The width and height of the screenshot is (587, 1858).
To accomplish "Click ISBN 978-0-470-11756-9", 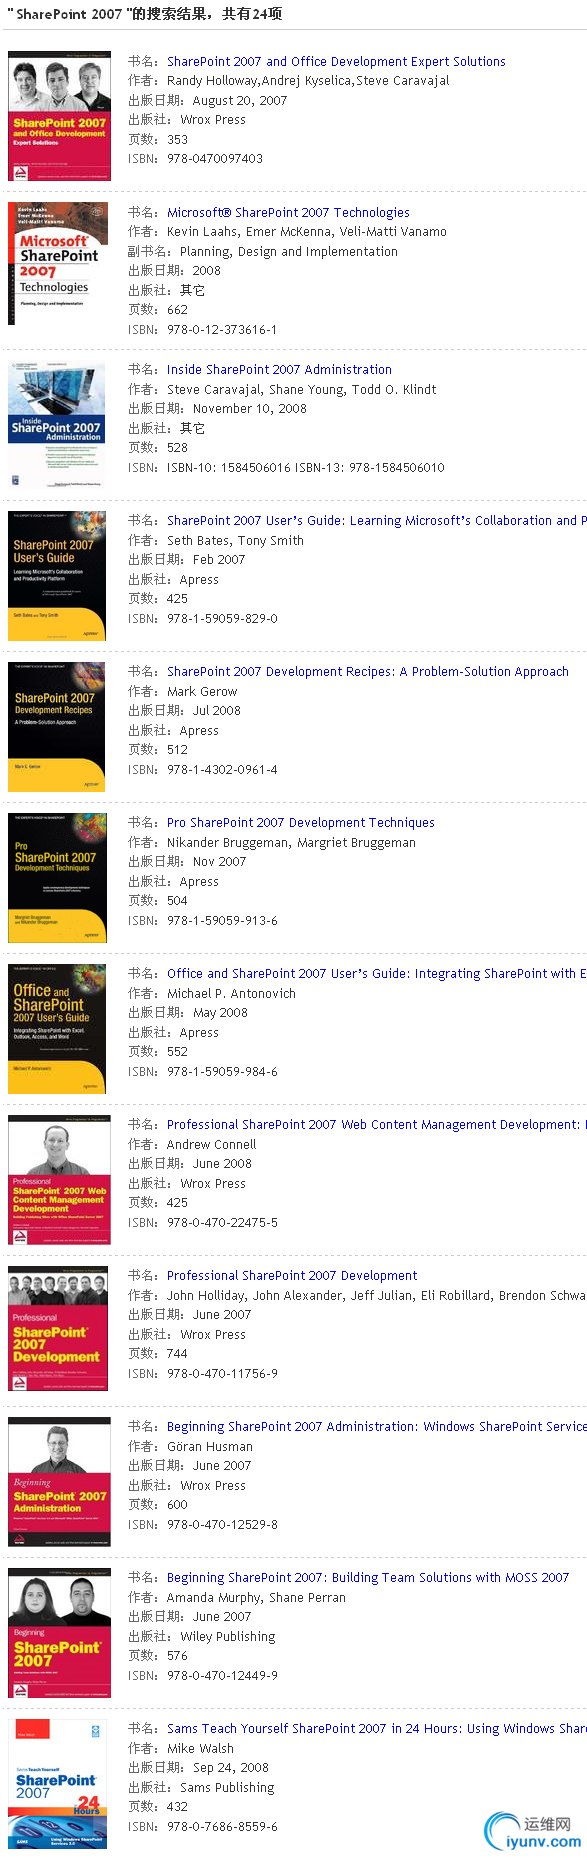I will [222, 1373].
